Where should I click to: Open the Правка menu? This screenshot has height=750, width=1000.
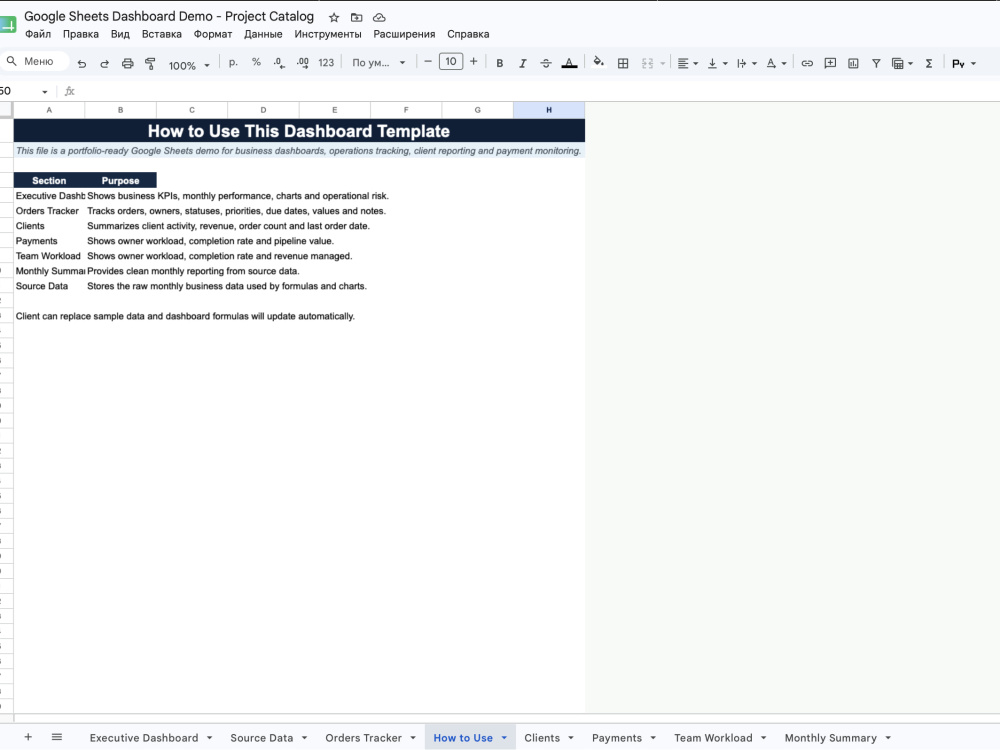click(80, 34)
